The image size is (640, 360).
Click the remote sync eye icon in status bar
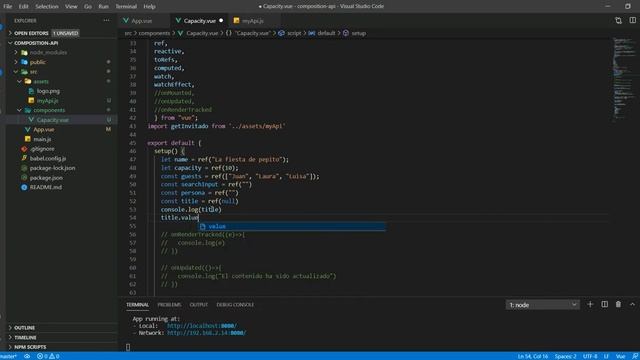coord(27,356)
